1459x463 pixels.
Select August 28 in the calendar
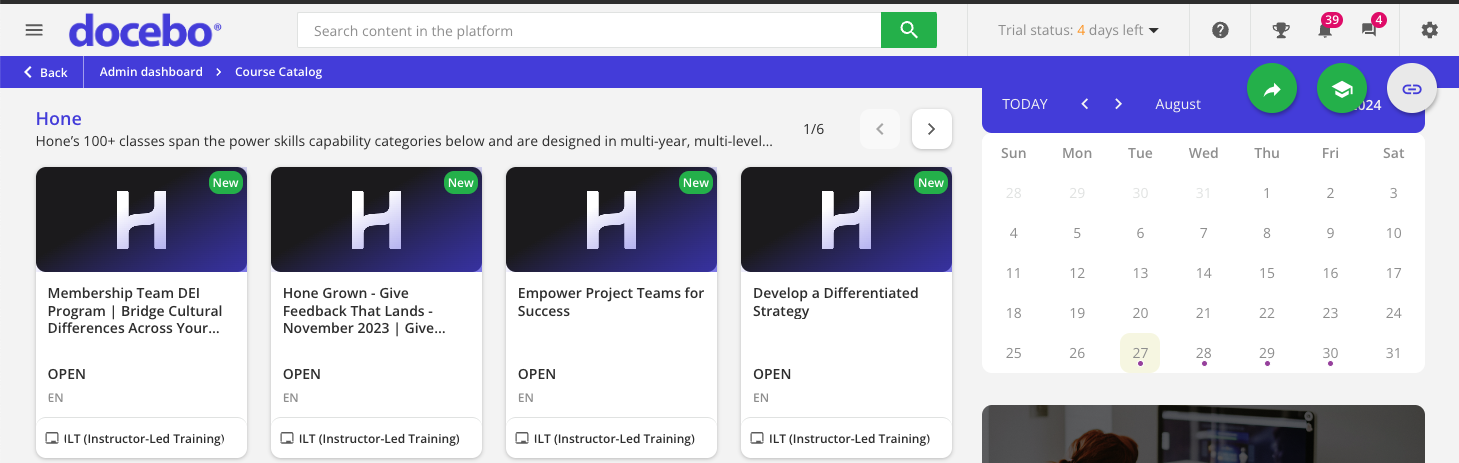pos(1204,353)
